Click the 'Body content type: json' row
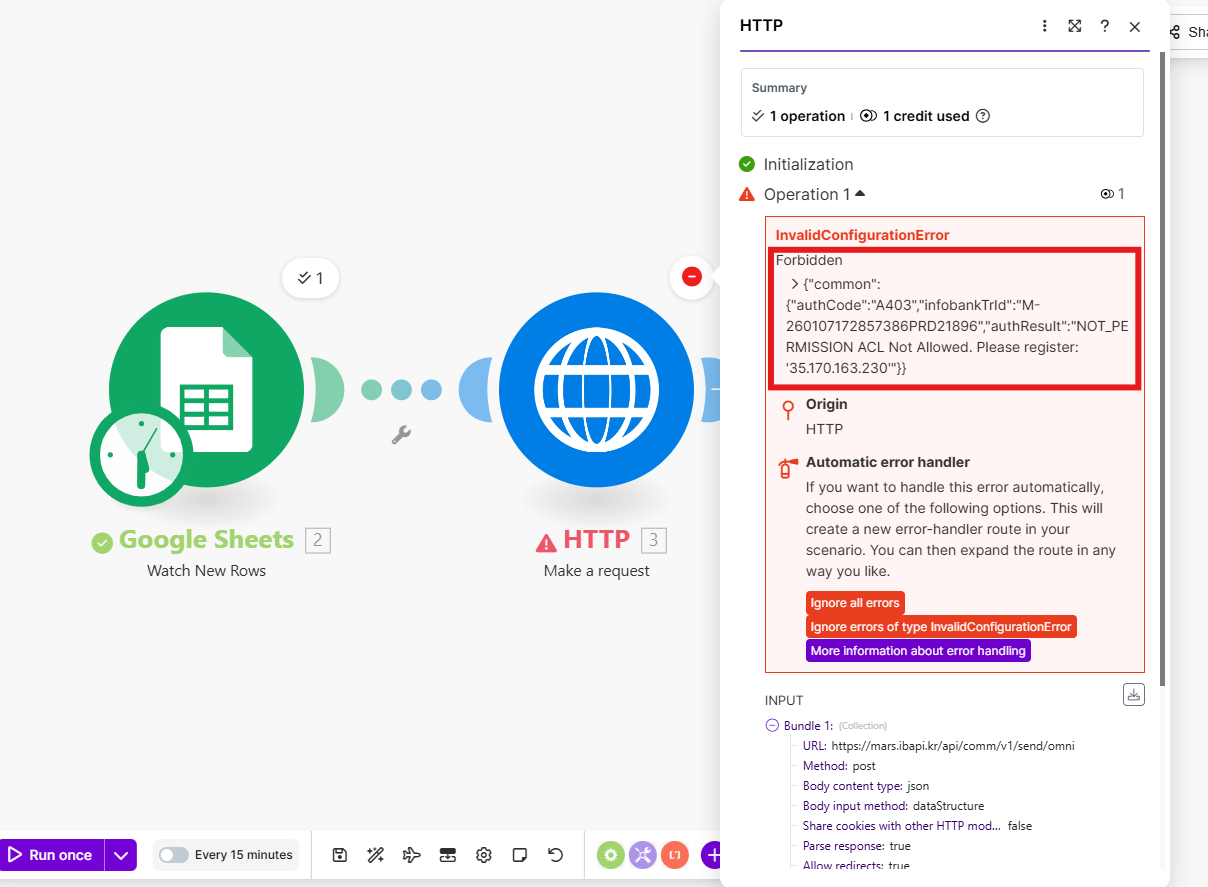This screenshot has height=887, width=1208. [x=866, y=786]
